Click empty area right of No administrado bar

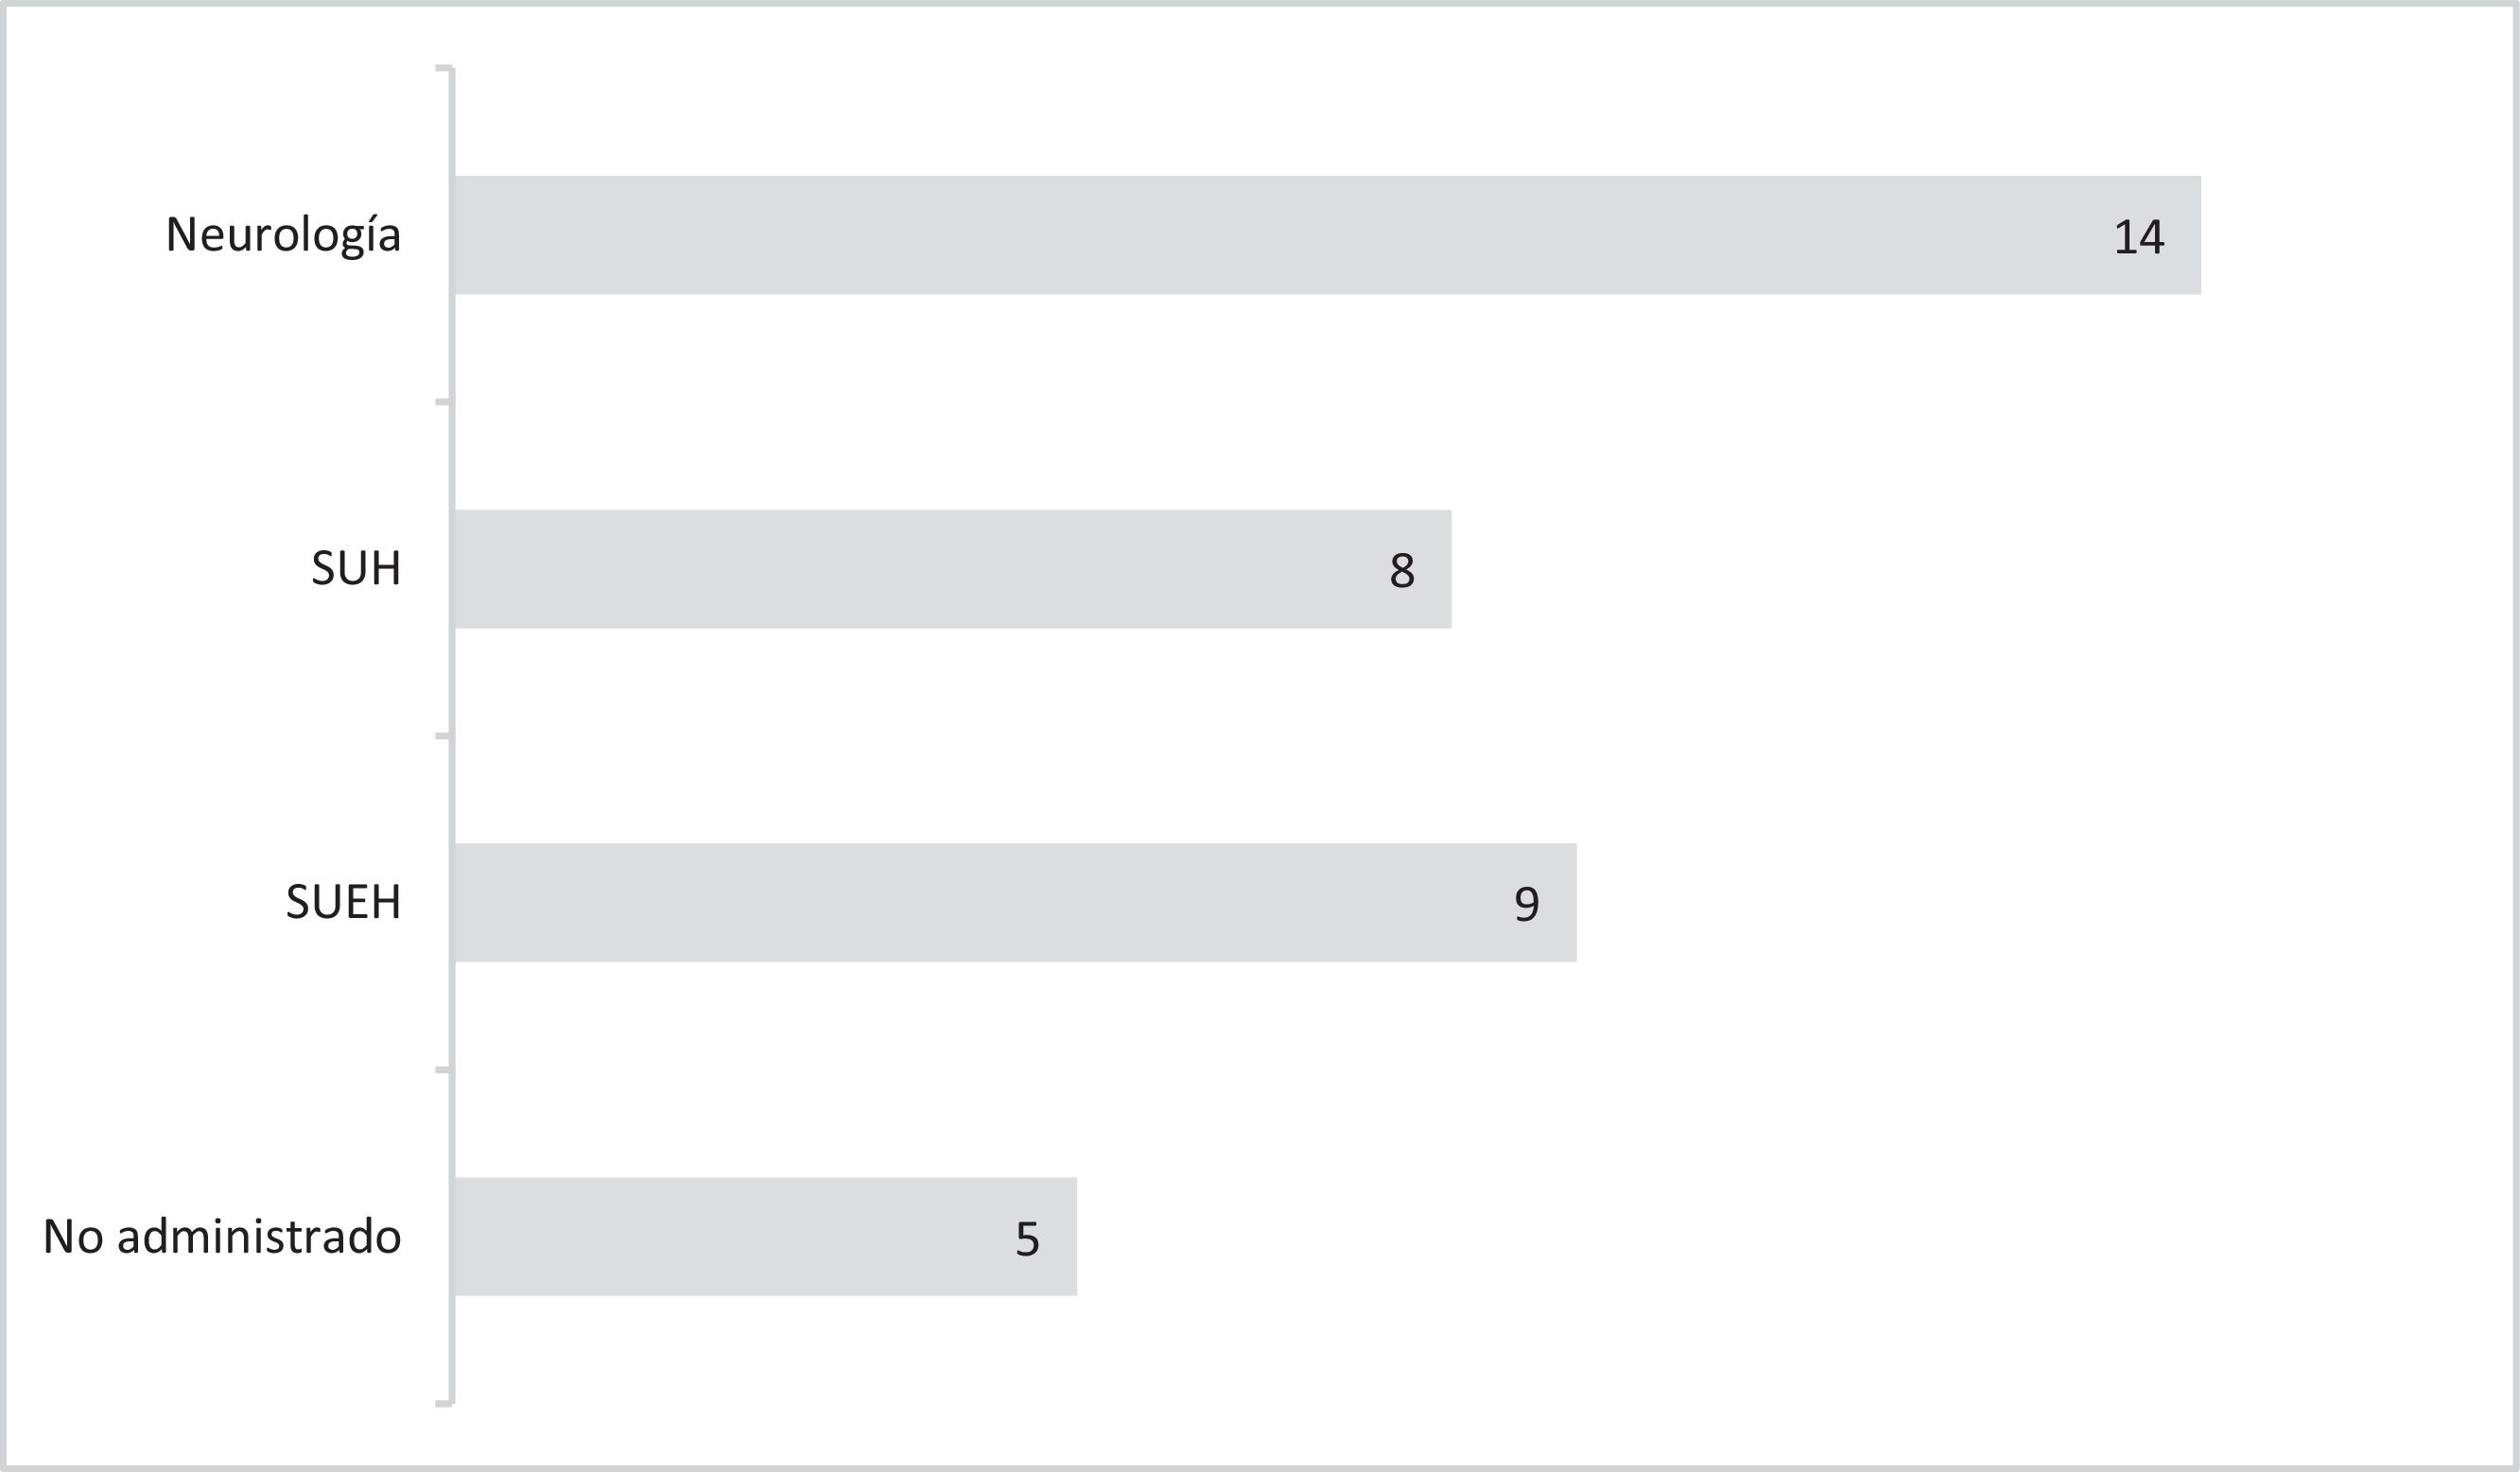tap(1700, 1236)
